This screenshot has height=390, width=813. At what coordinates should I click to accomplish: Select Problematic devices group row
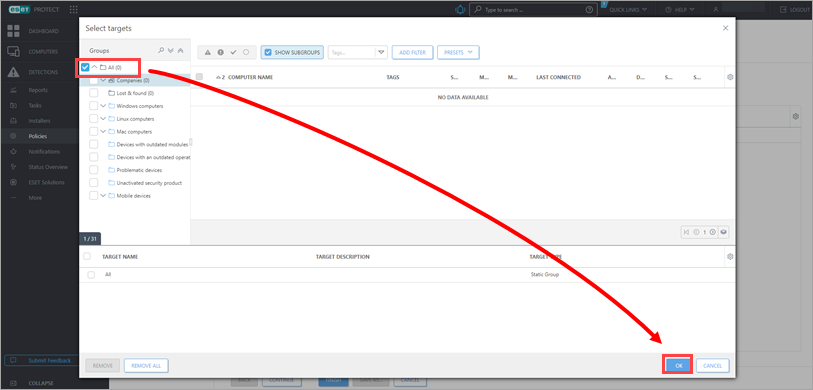tap(140, 170)
